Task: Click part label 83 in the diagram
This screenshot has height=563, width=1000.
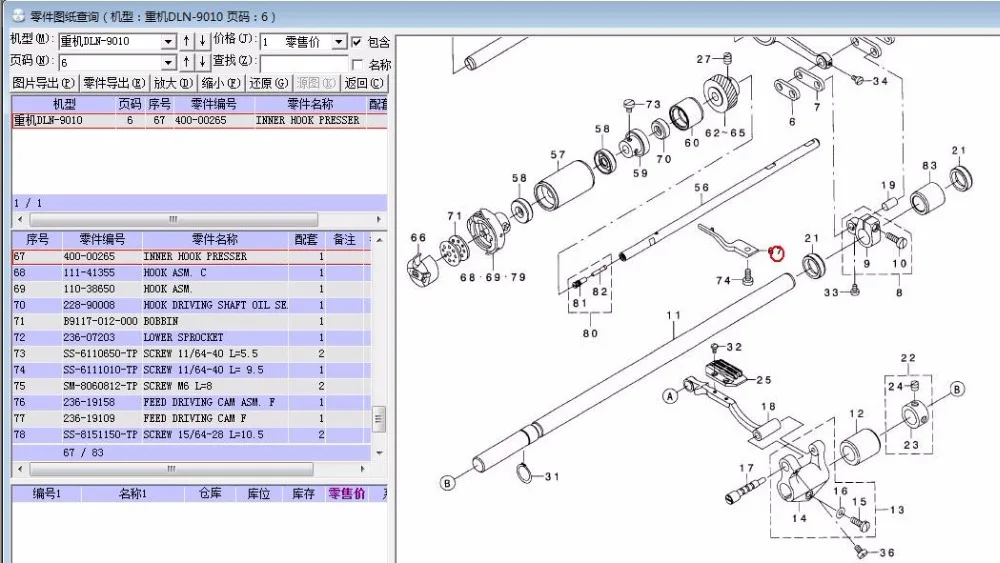Action: (929, 166)
